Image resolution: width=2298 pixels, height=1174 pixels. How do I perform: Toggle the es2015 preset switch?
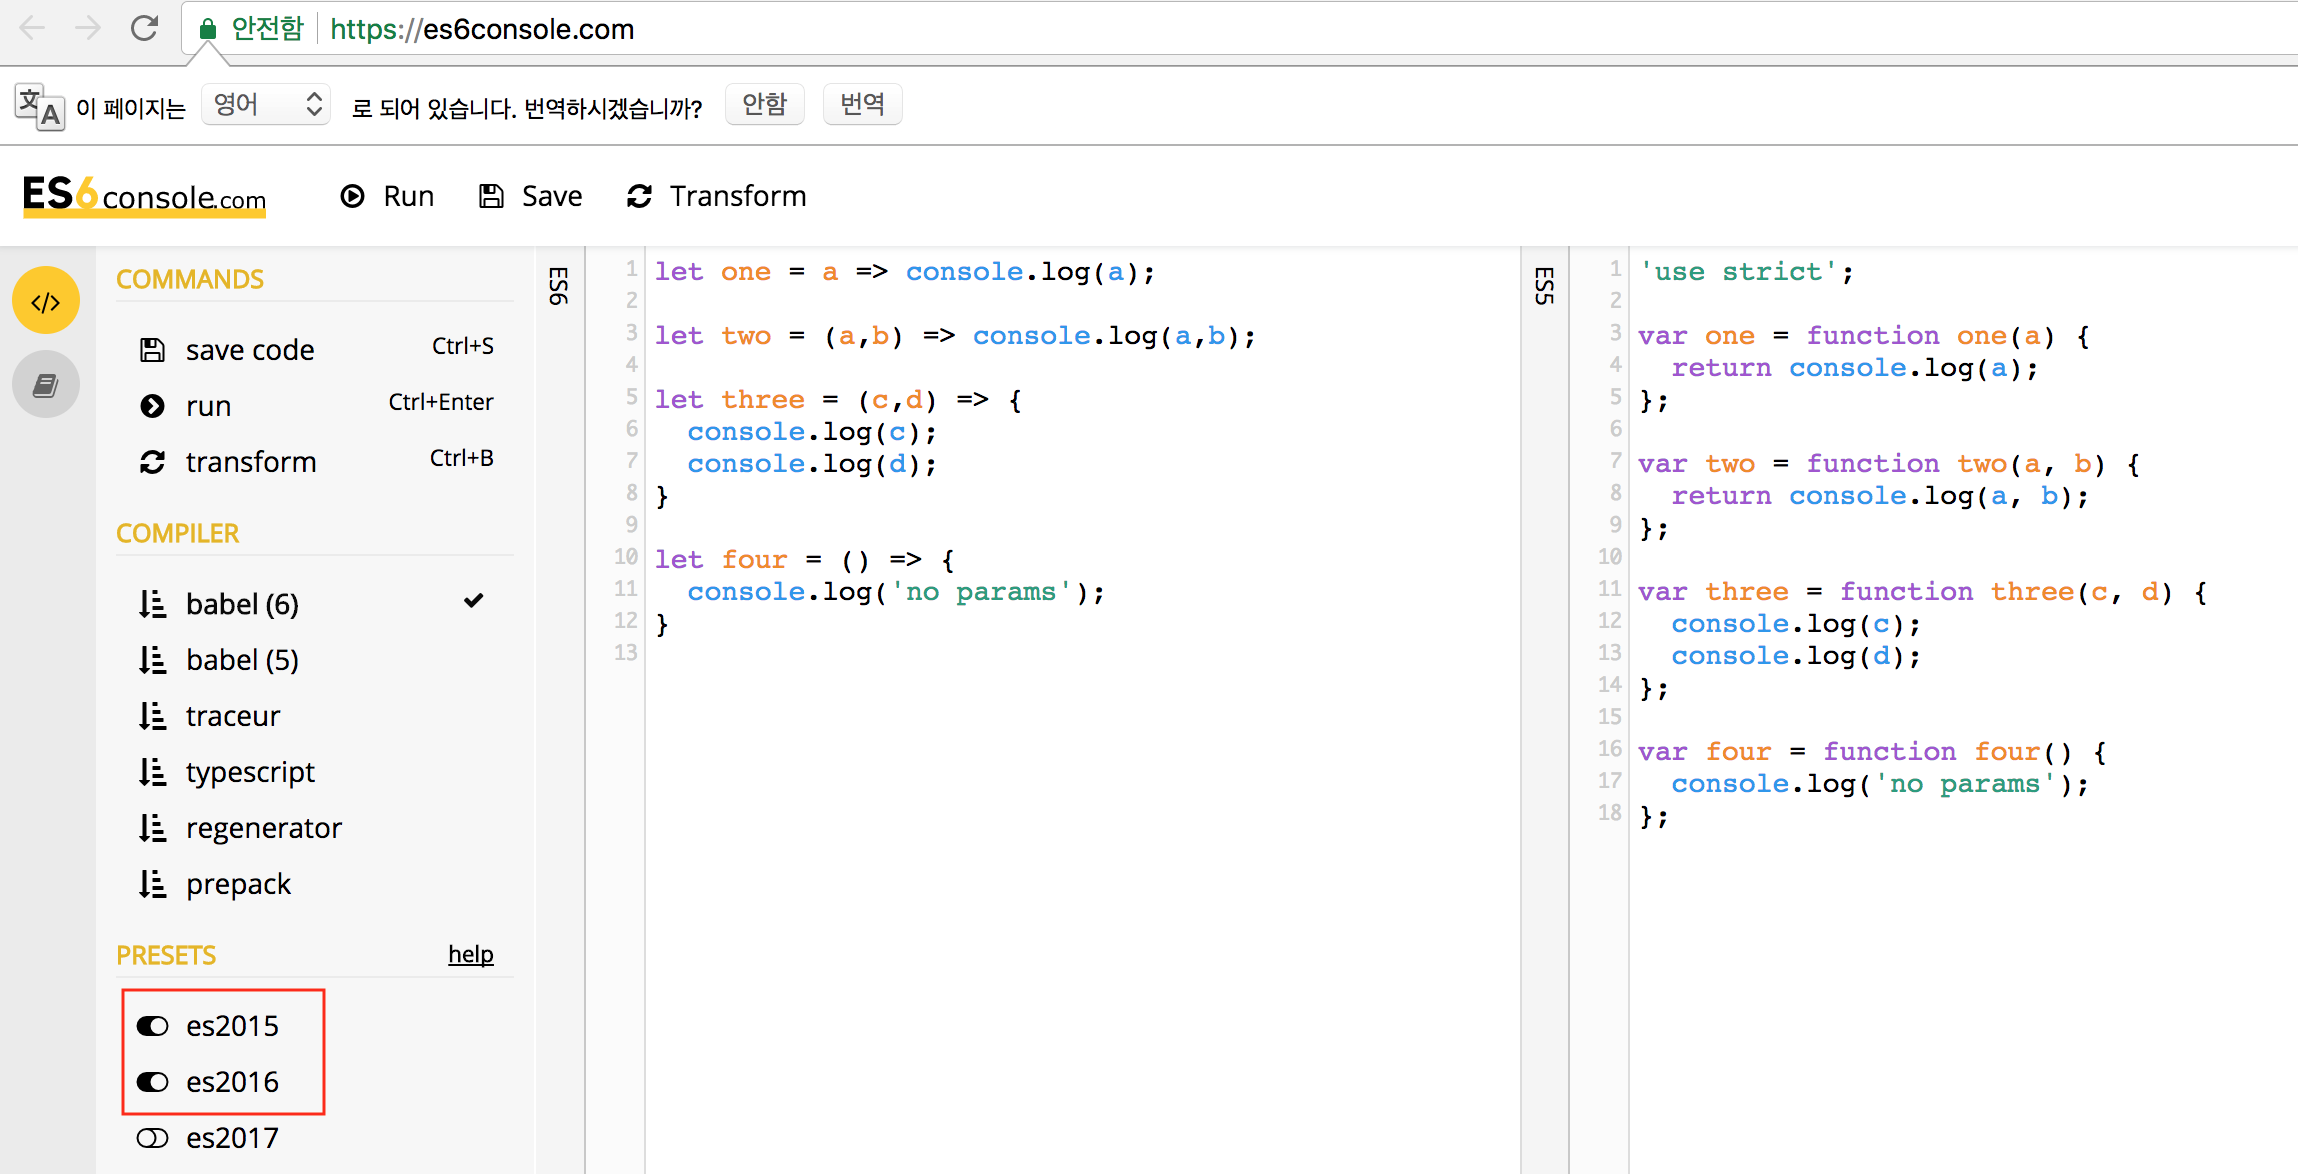pos(152,1026)
